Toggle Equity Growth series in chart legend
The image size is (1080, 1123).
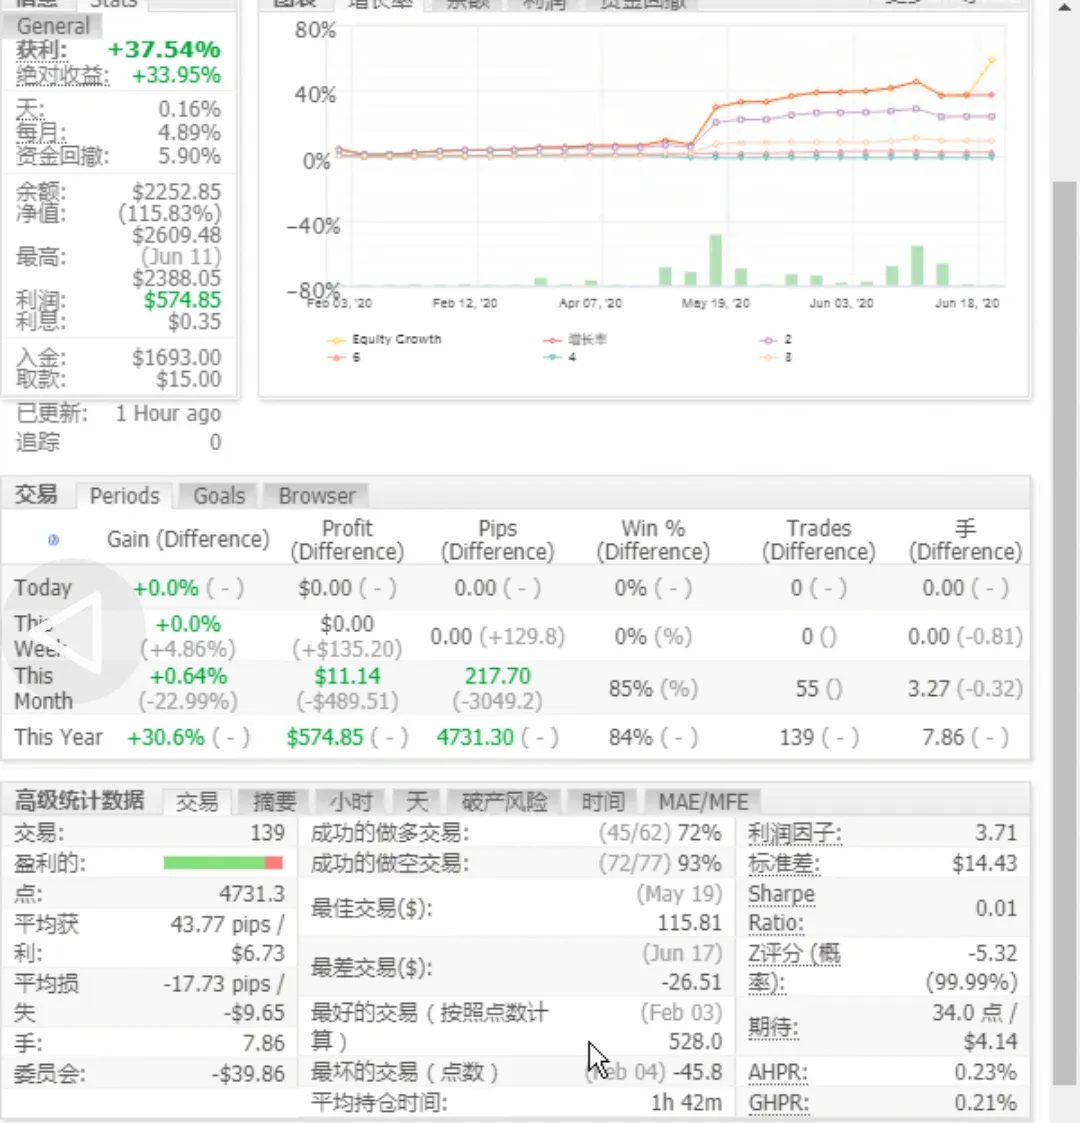[x=385, y=339]
